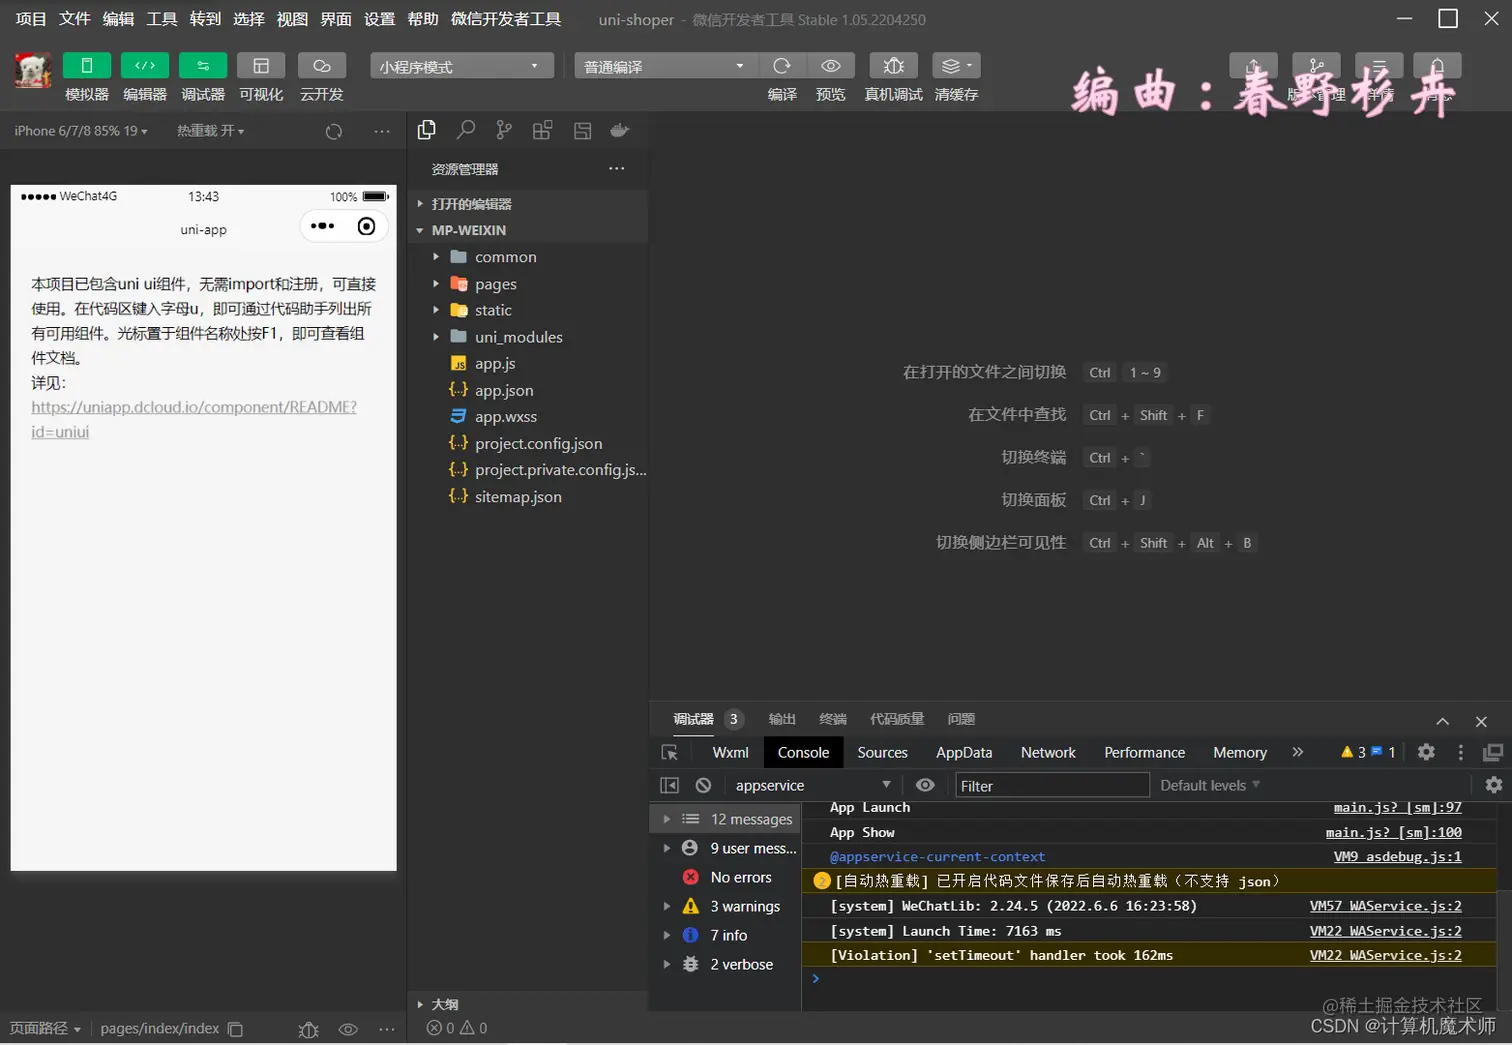Expand the common folder

530,257
